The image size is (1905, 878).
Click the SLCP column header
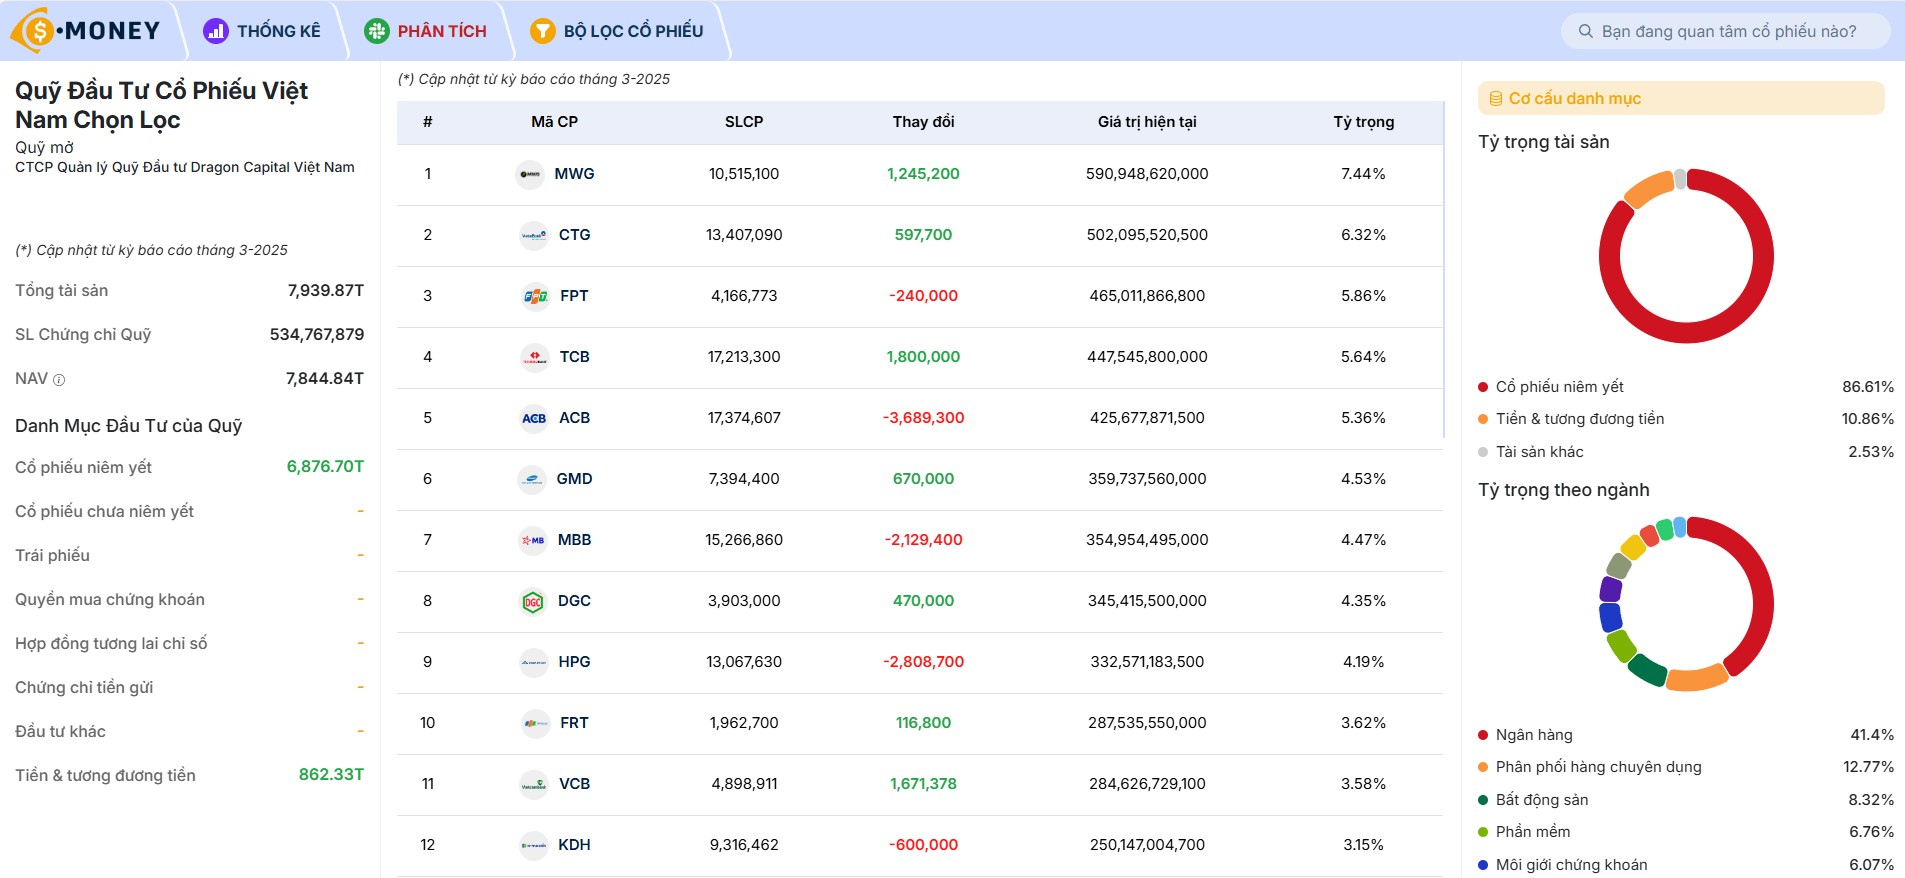[x=744, y=122]
